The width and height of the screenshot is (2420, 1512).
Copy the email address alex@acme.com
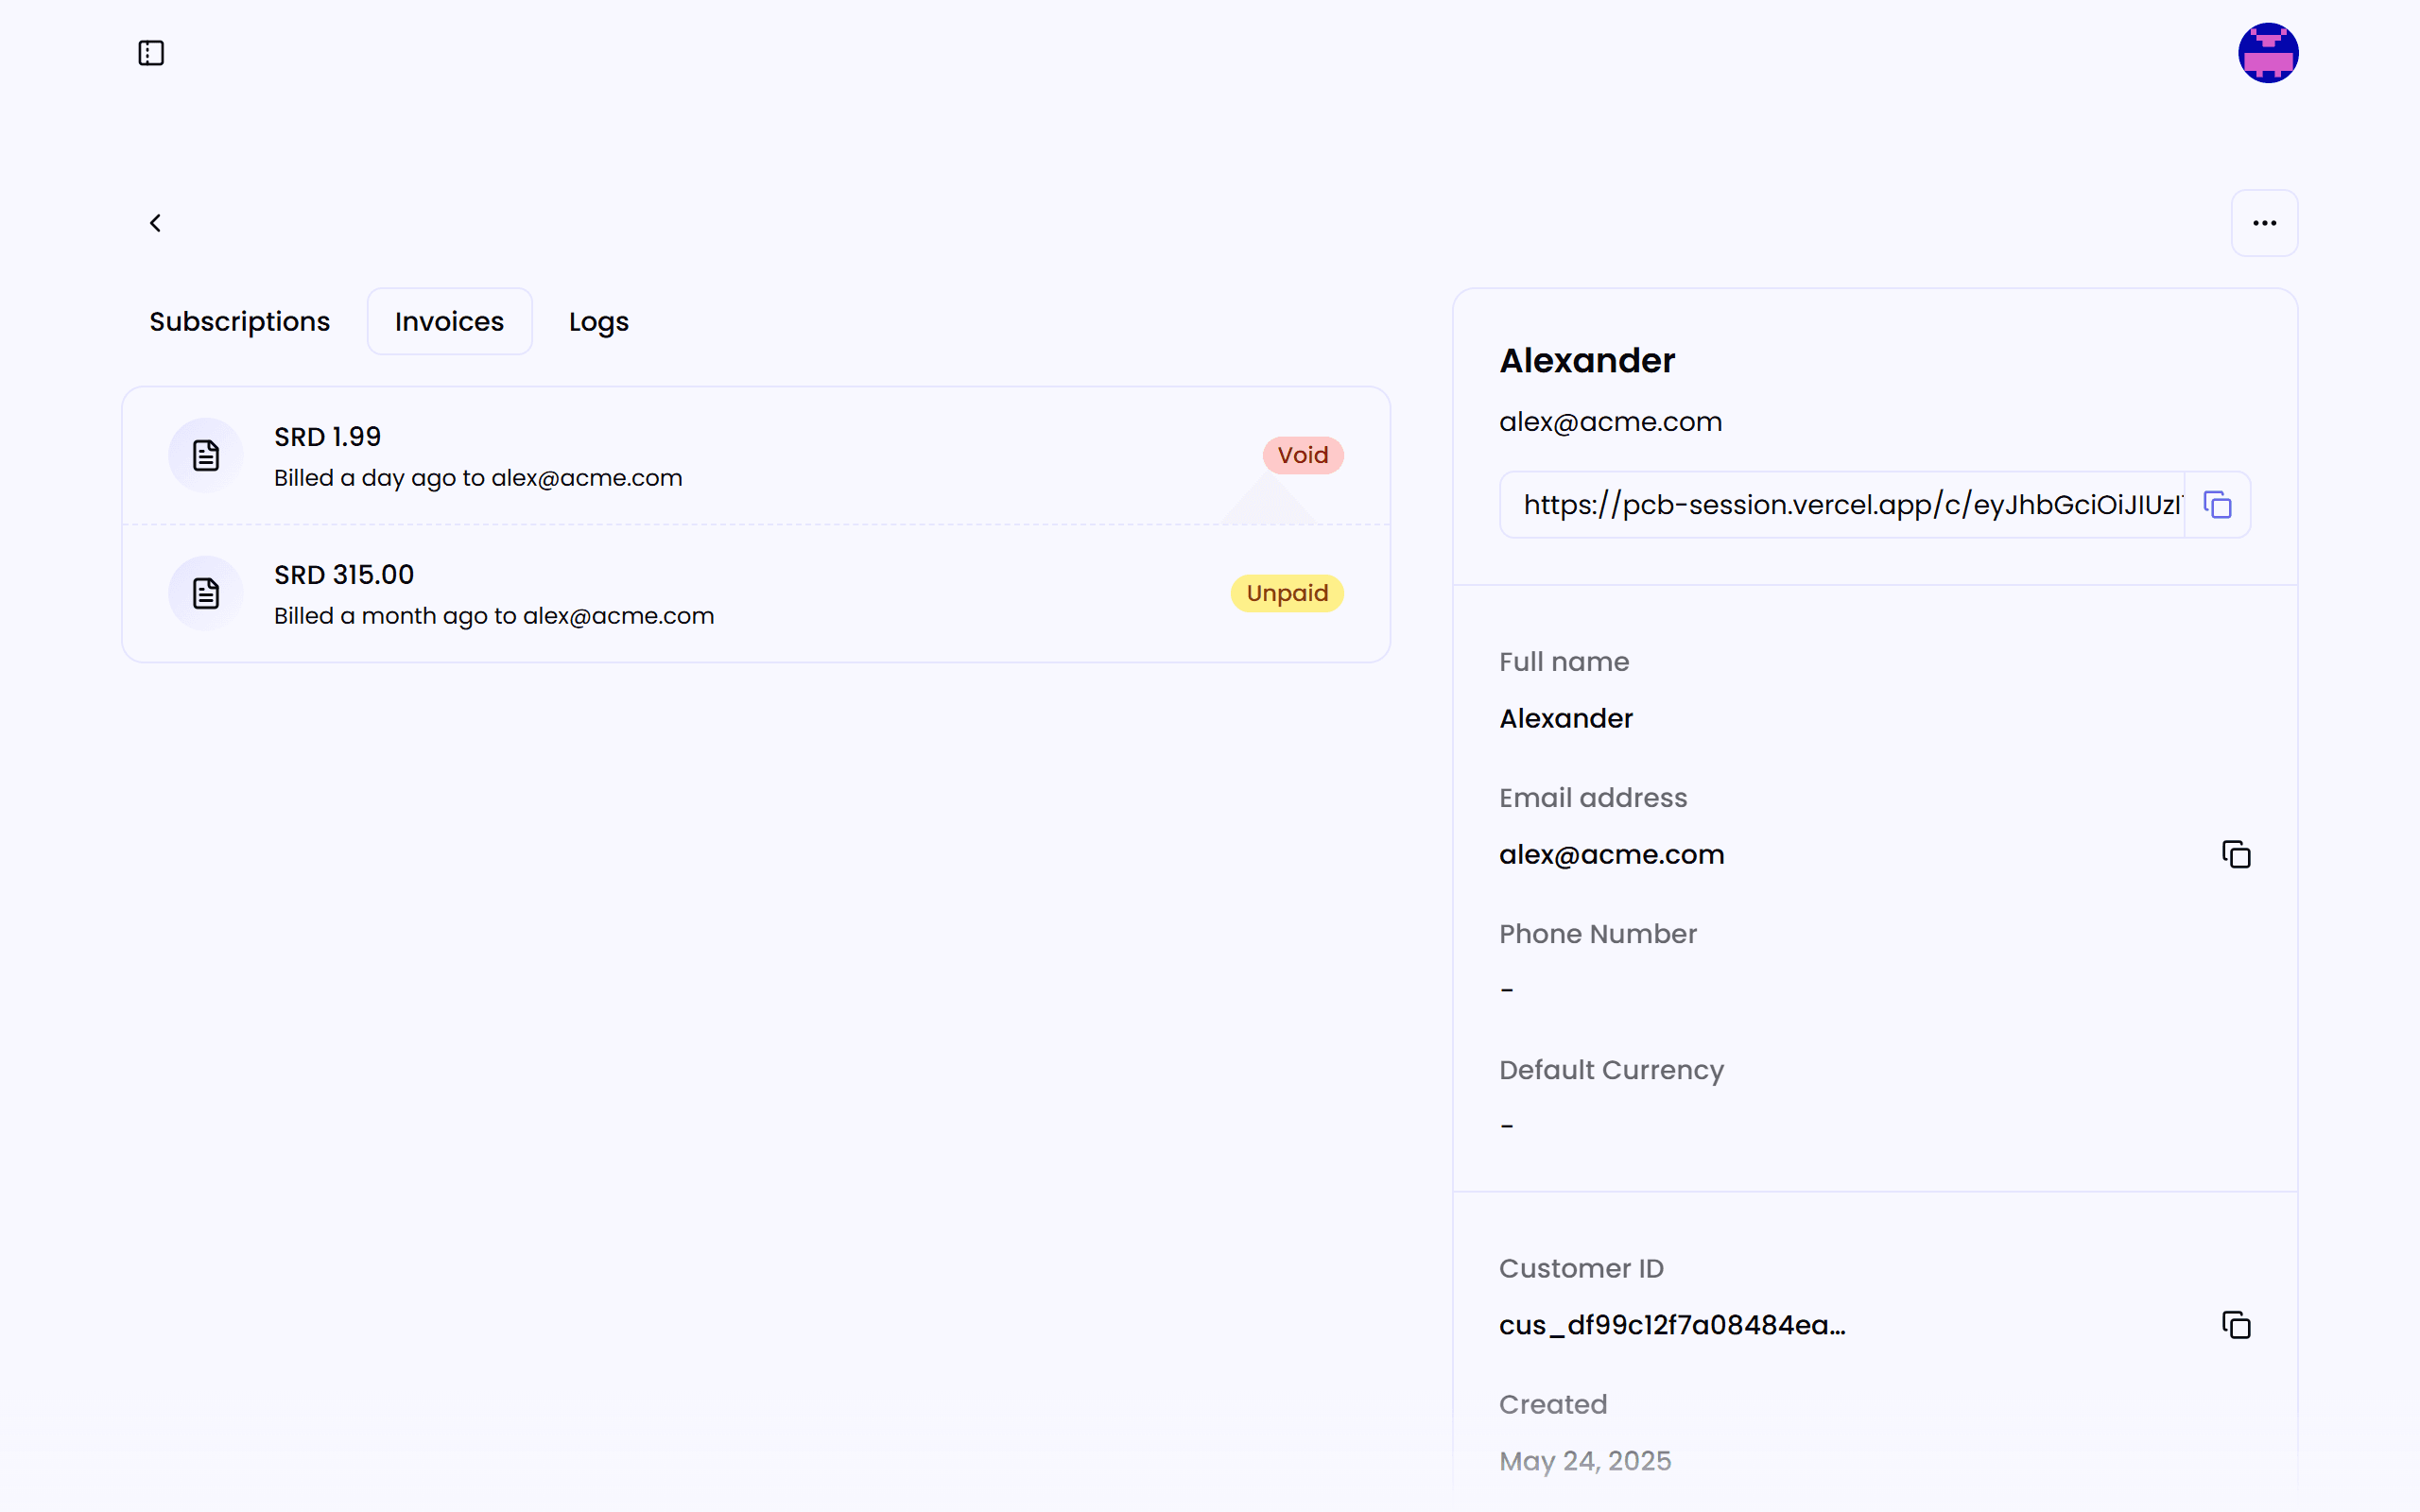click(2235, 855)
